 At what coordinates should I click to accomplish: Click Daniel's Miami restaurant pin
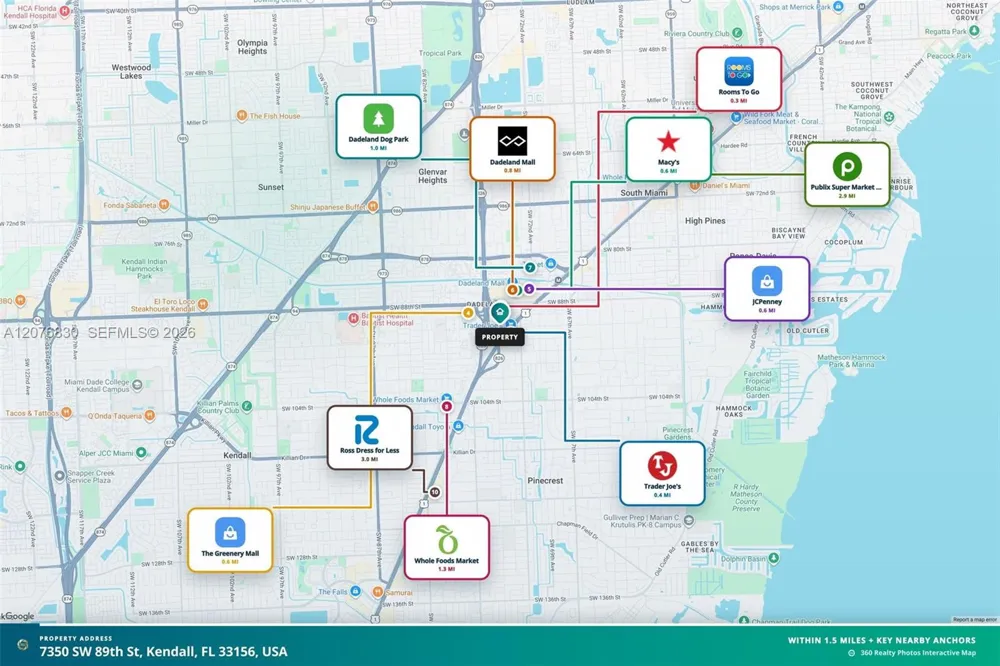(x=695, y=186)
